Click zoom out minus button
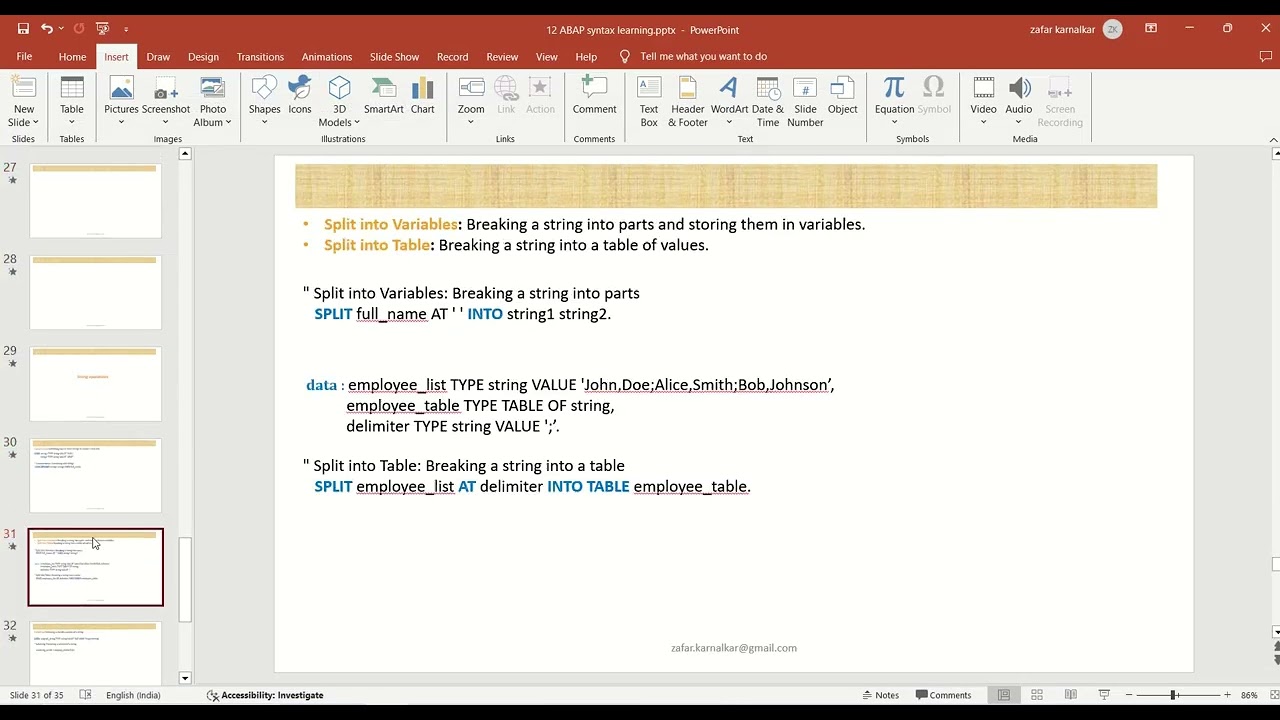Image resolution: width=1280 pixels, height=720 pixels. click(x=1129, y=695)
